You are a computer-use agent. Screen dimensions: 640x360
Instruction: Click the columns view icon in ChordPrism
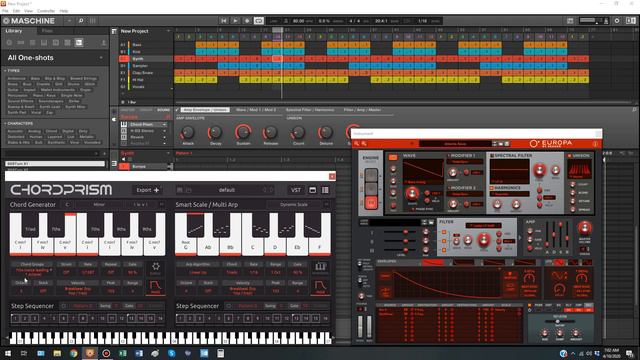(325, 190)
